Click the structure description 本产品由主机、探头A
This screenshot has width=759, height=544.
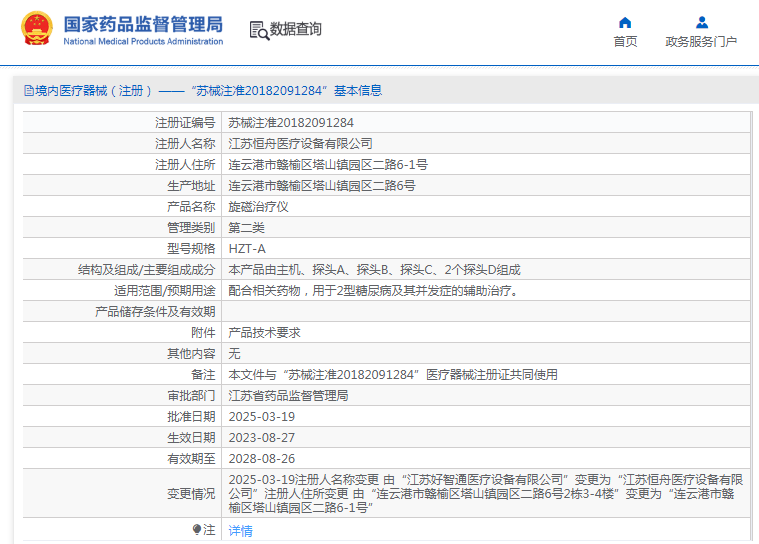point(374,270)
